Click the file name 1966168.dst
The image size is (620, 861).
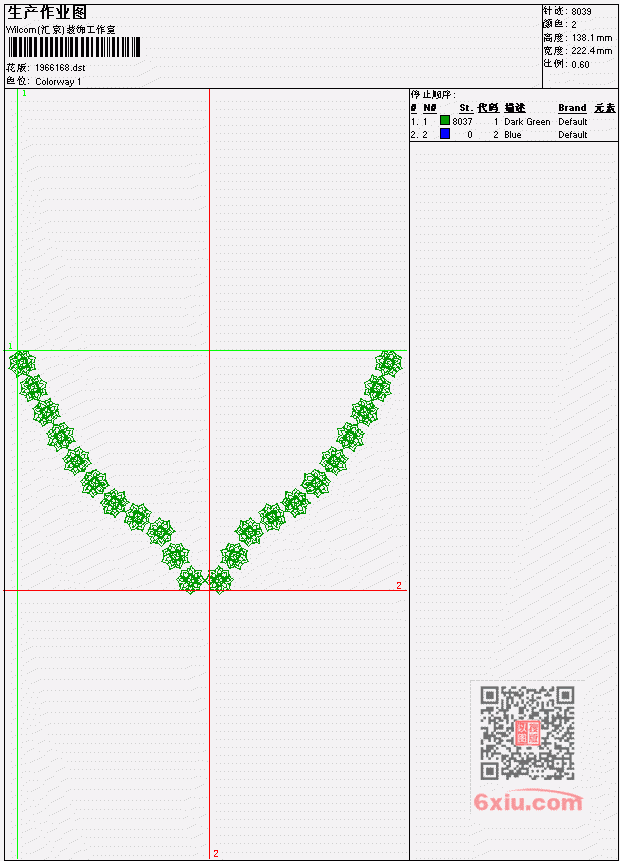tap(60, 68)
